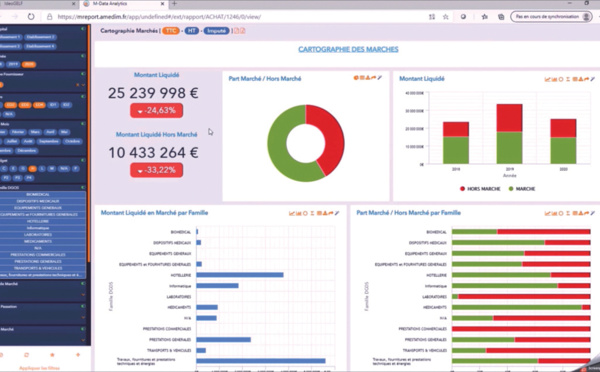Deselect the orange 2020 year filter chip
The height and width of the screenshot is (372, 600).
click(x=29, y=64)
